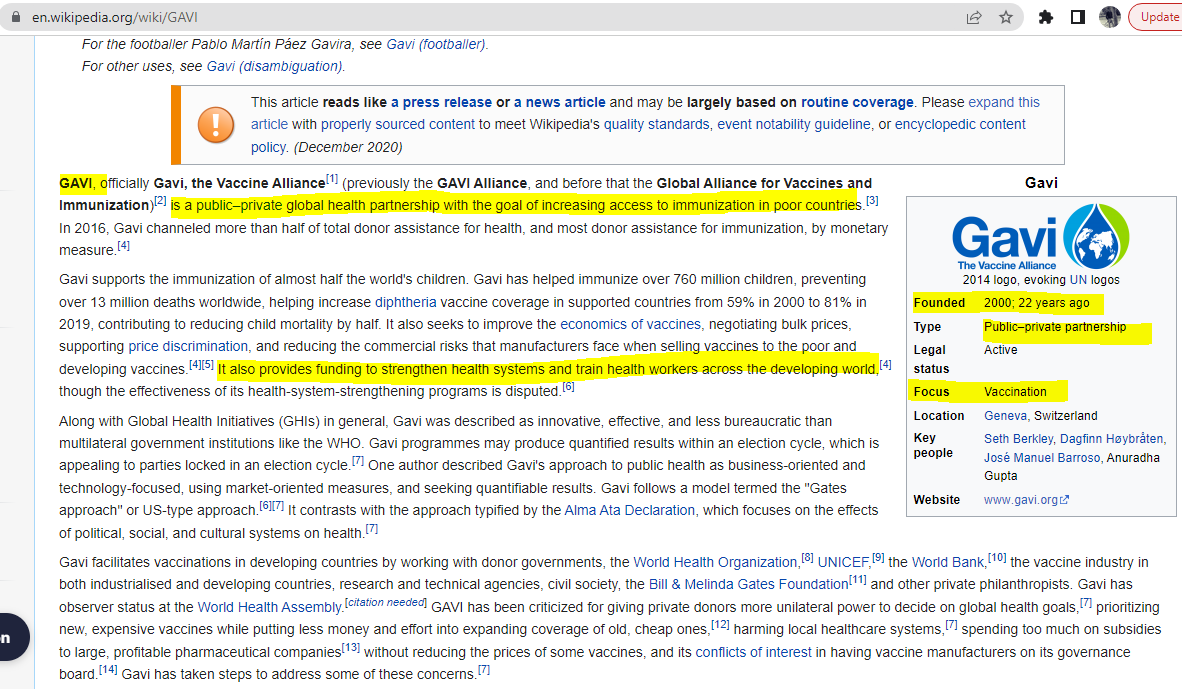Click the orange warning exclamation icon

click(216, 124)
